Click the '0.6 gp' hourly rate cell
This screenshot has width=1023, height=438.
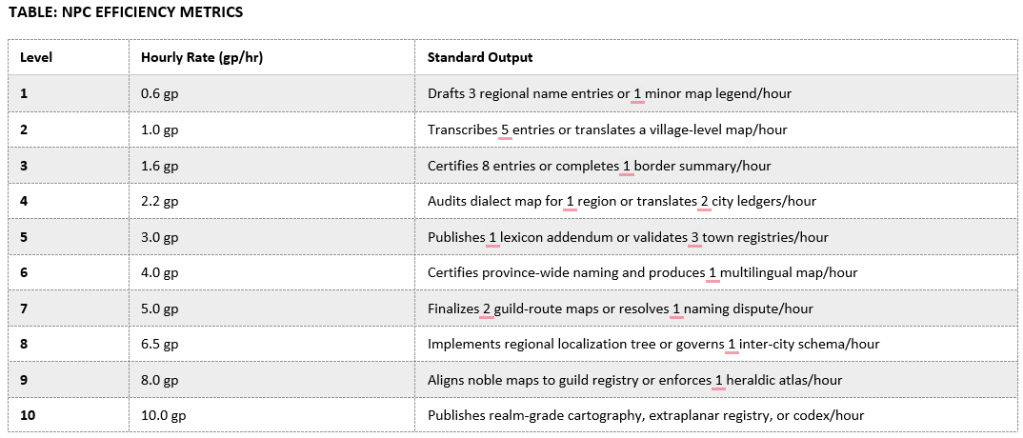(x=160, y=93)
